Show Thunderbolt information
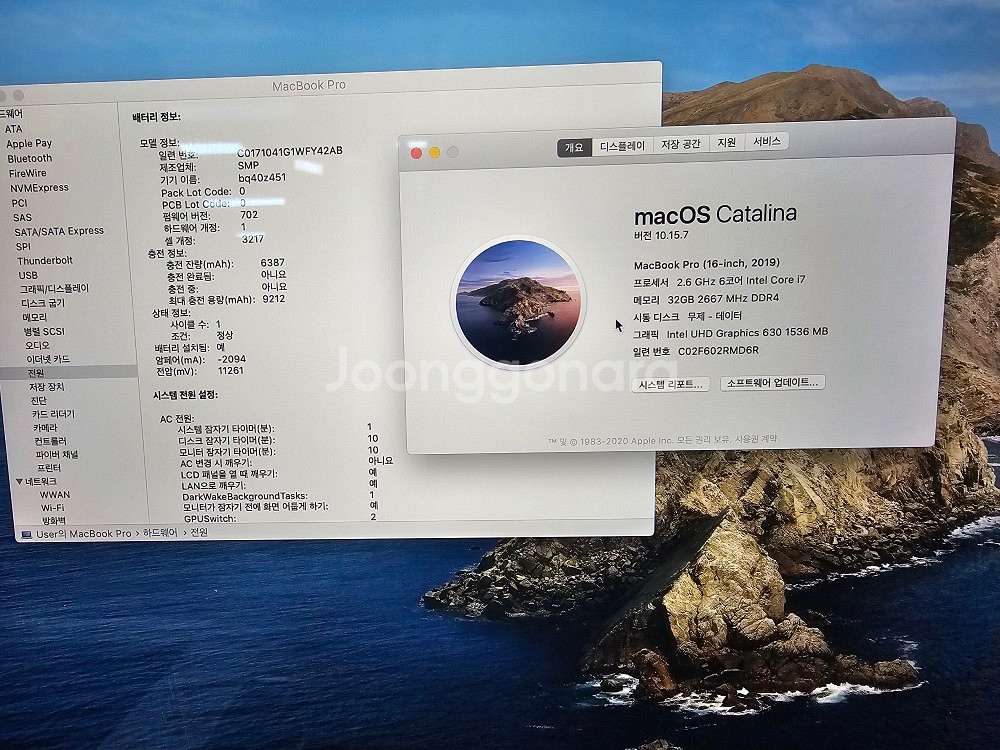Screen dimensions: 1000x750 (x=45, y=260)
